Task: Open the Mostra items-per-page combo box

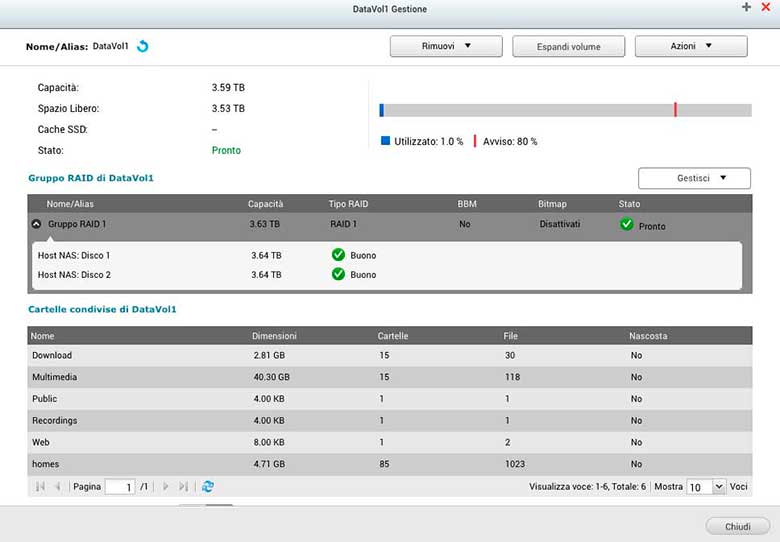Action: [706, 486]
